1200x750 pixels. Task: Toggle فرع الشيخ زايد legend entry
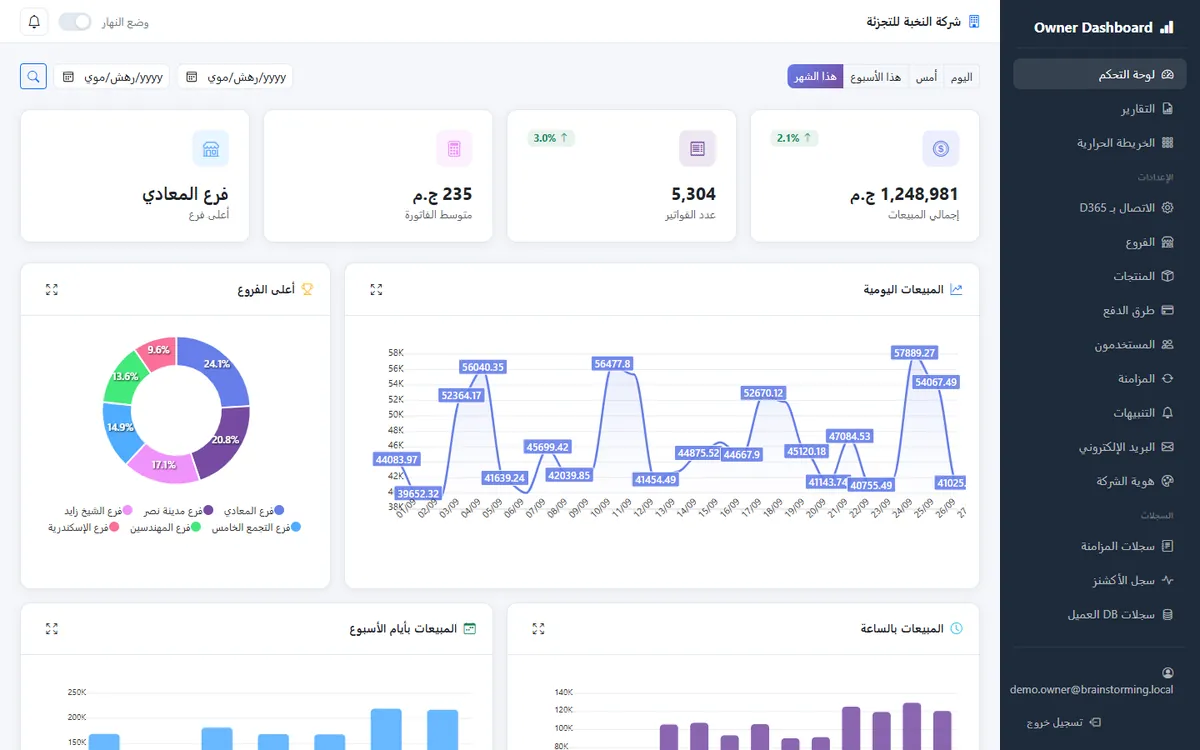click(x=98, y=510)
